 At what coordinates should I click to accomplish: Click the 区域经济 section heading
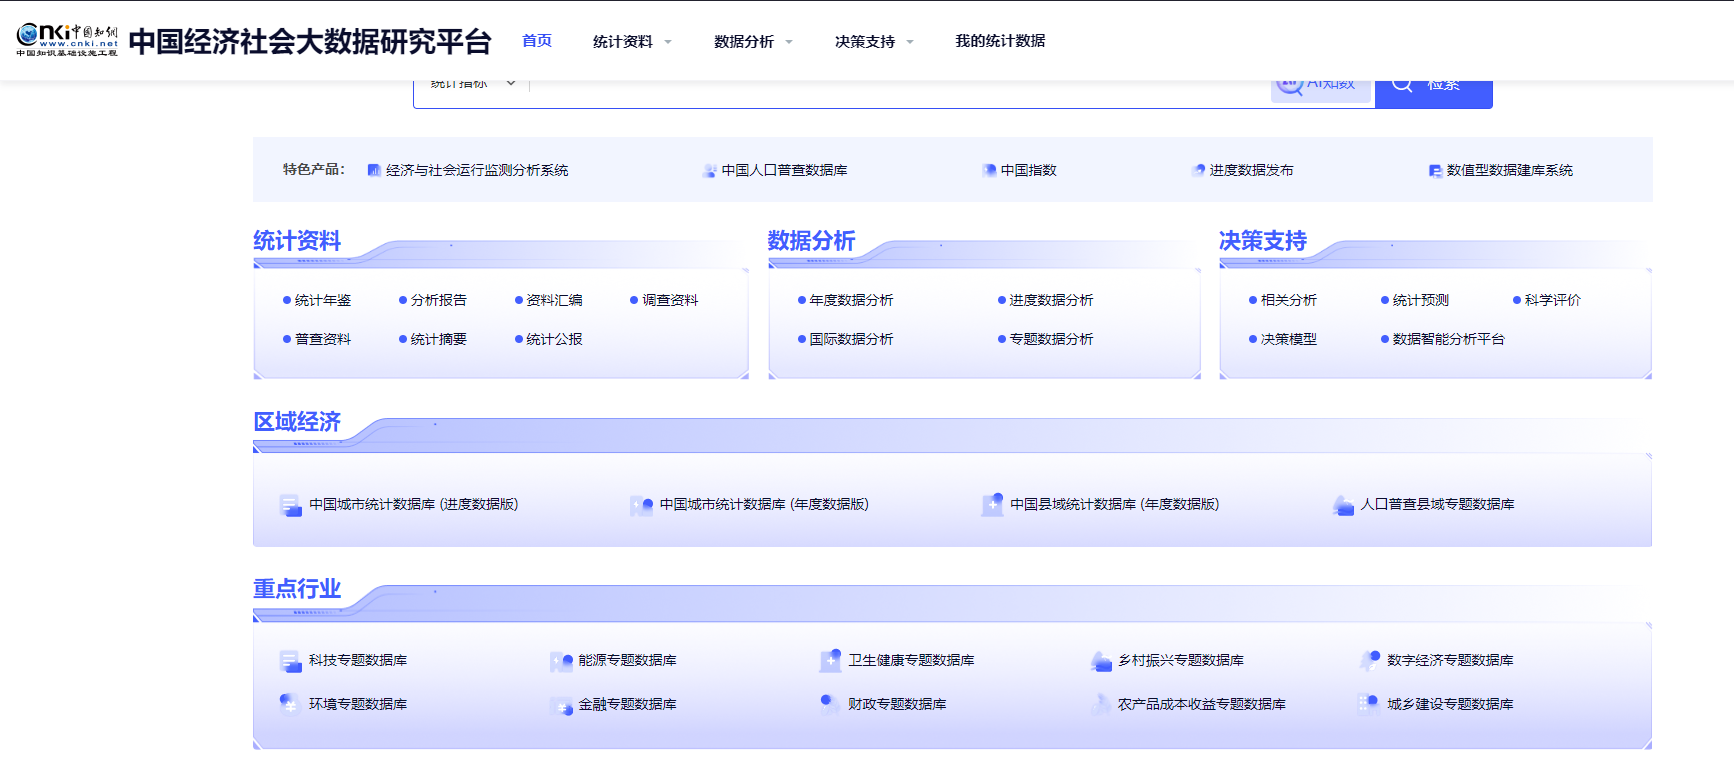point(297,422)
